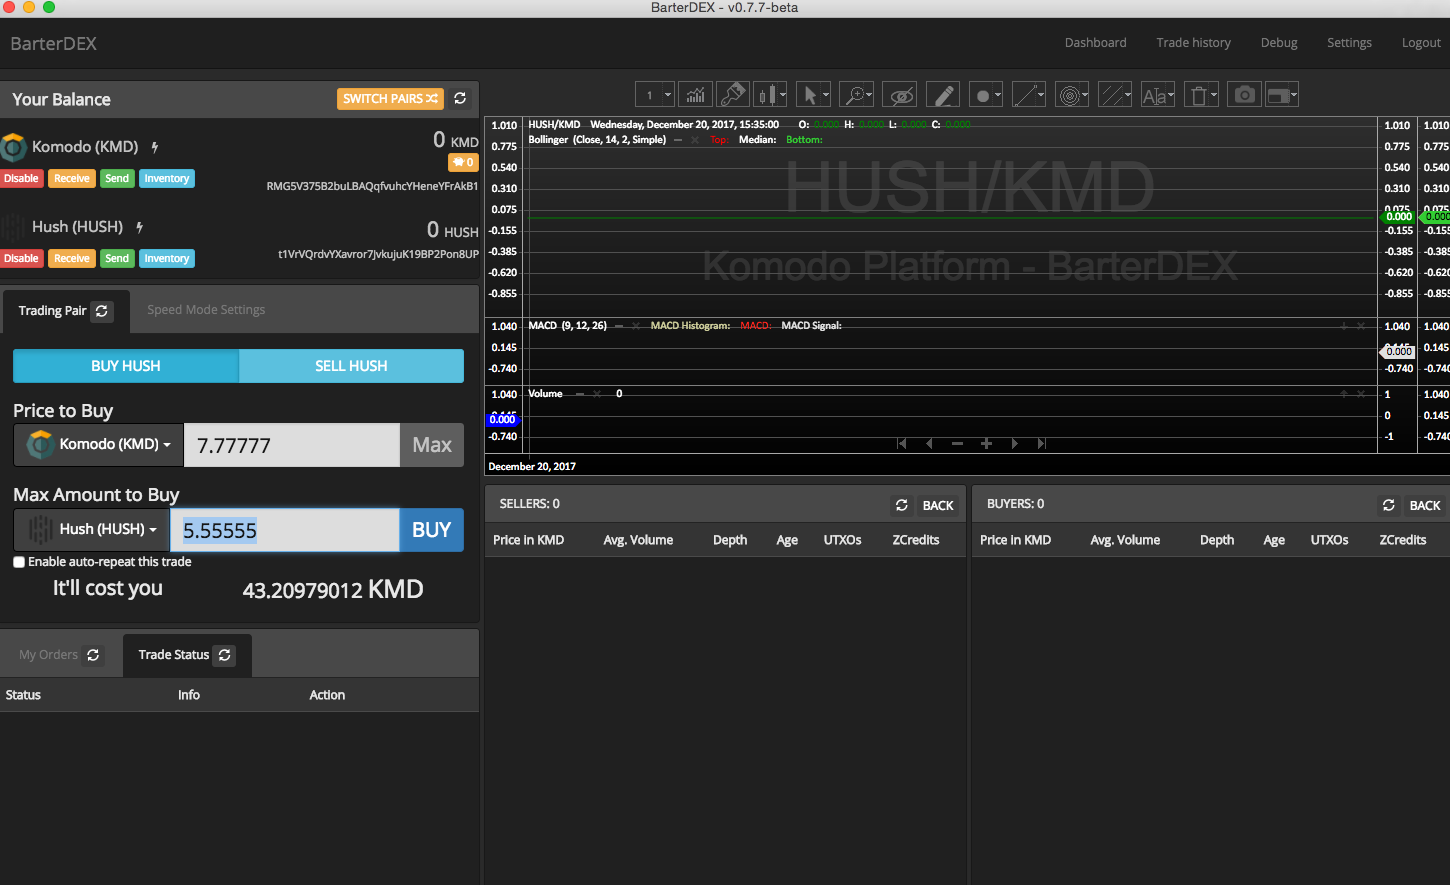This screenshot has height=885, width=1450.
Task: Open the candlestick chart type selector
Action: point(770,95)
